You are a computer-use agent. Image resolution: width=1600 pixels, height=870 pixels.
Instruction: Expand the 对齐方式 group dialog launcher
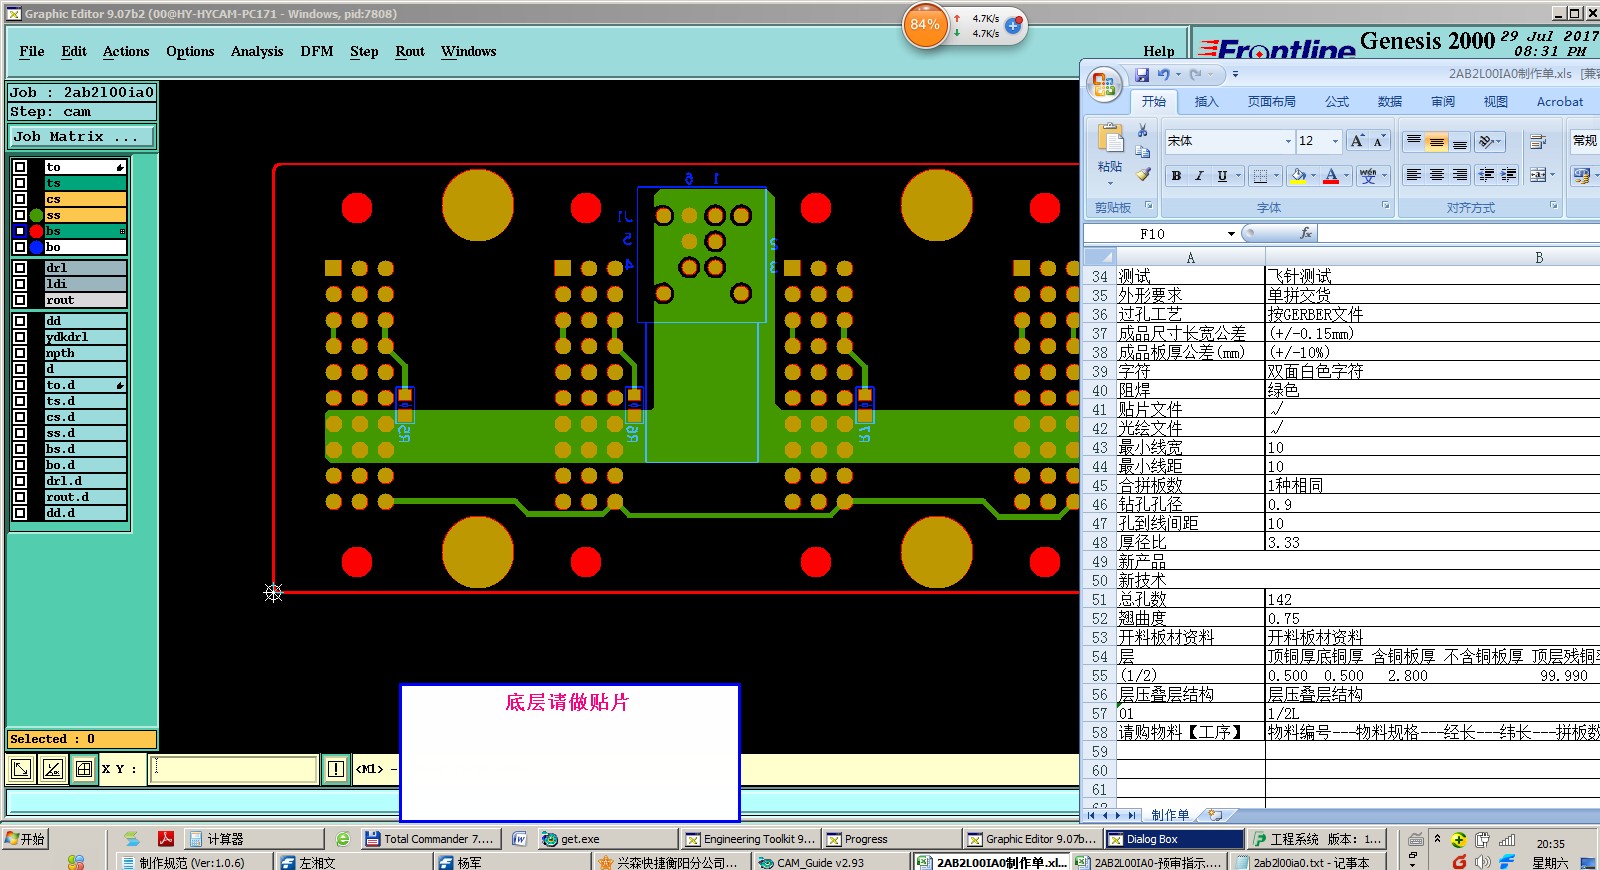click(x=1554, y=205)
